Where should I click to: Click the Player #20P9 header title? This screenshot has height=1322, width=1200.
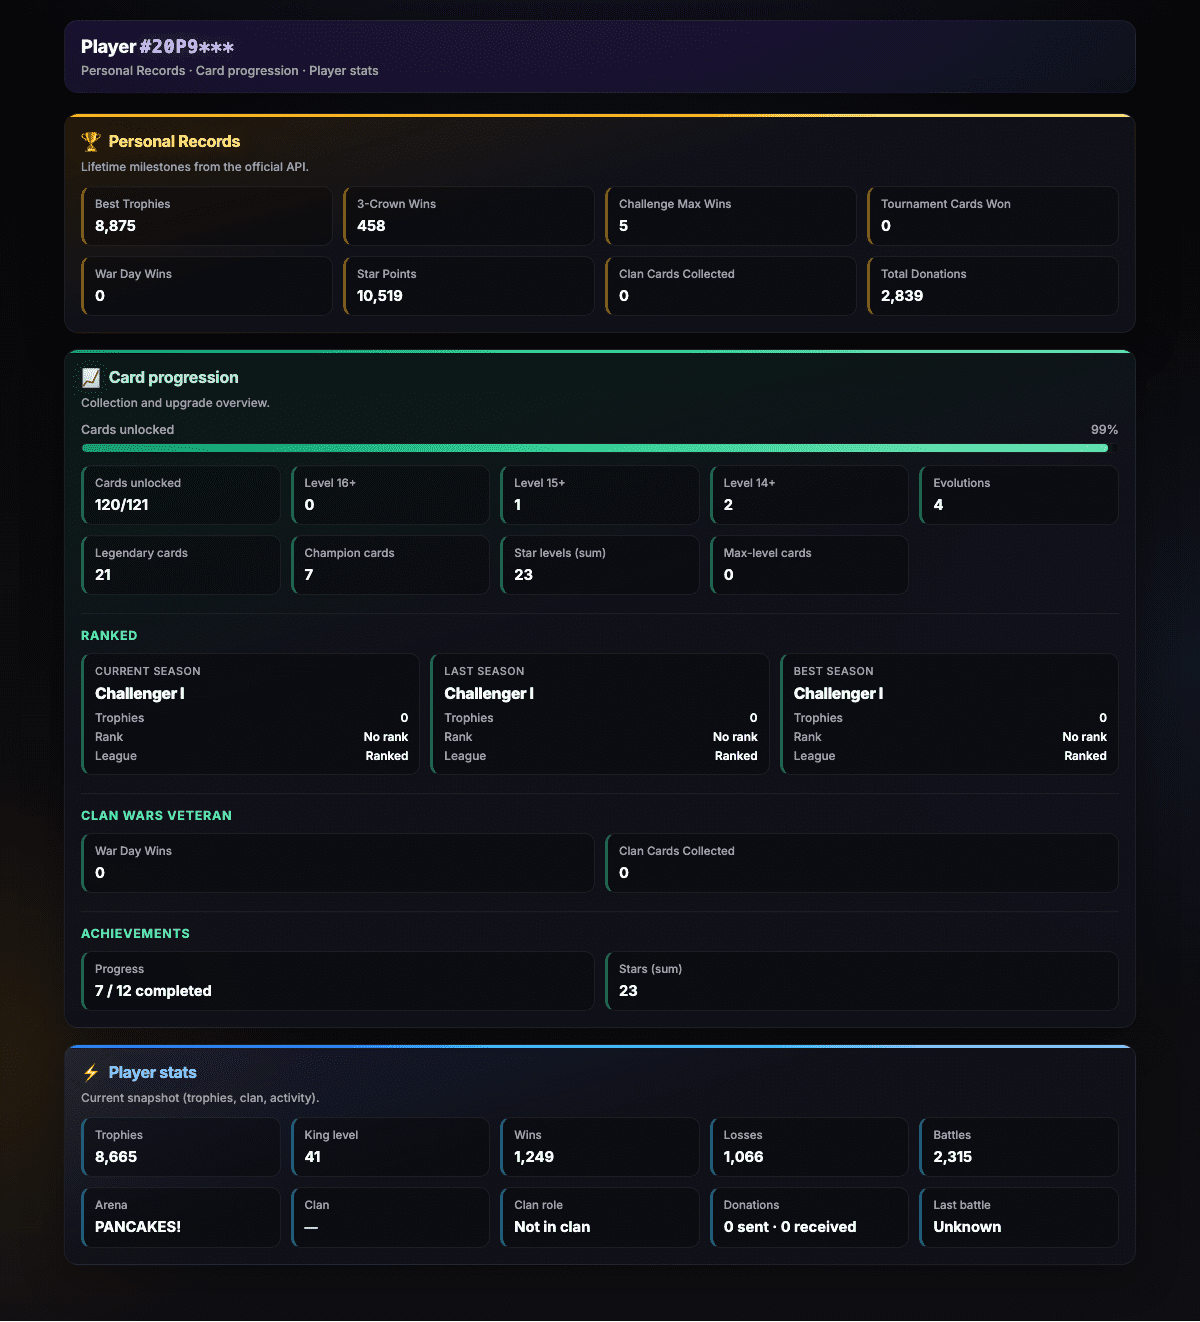tap(158, 47)
